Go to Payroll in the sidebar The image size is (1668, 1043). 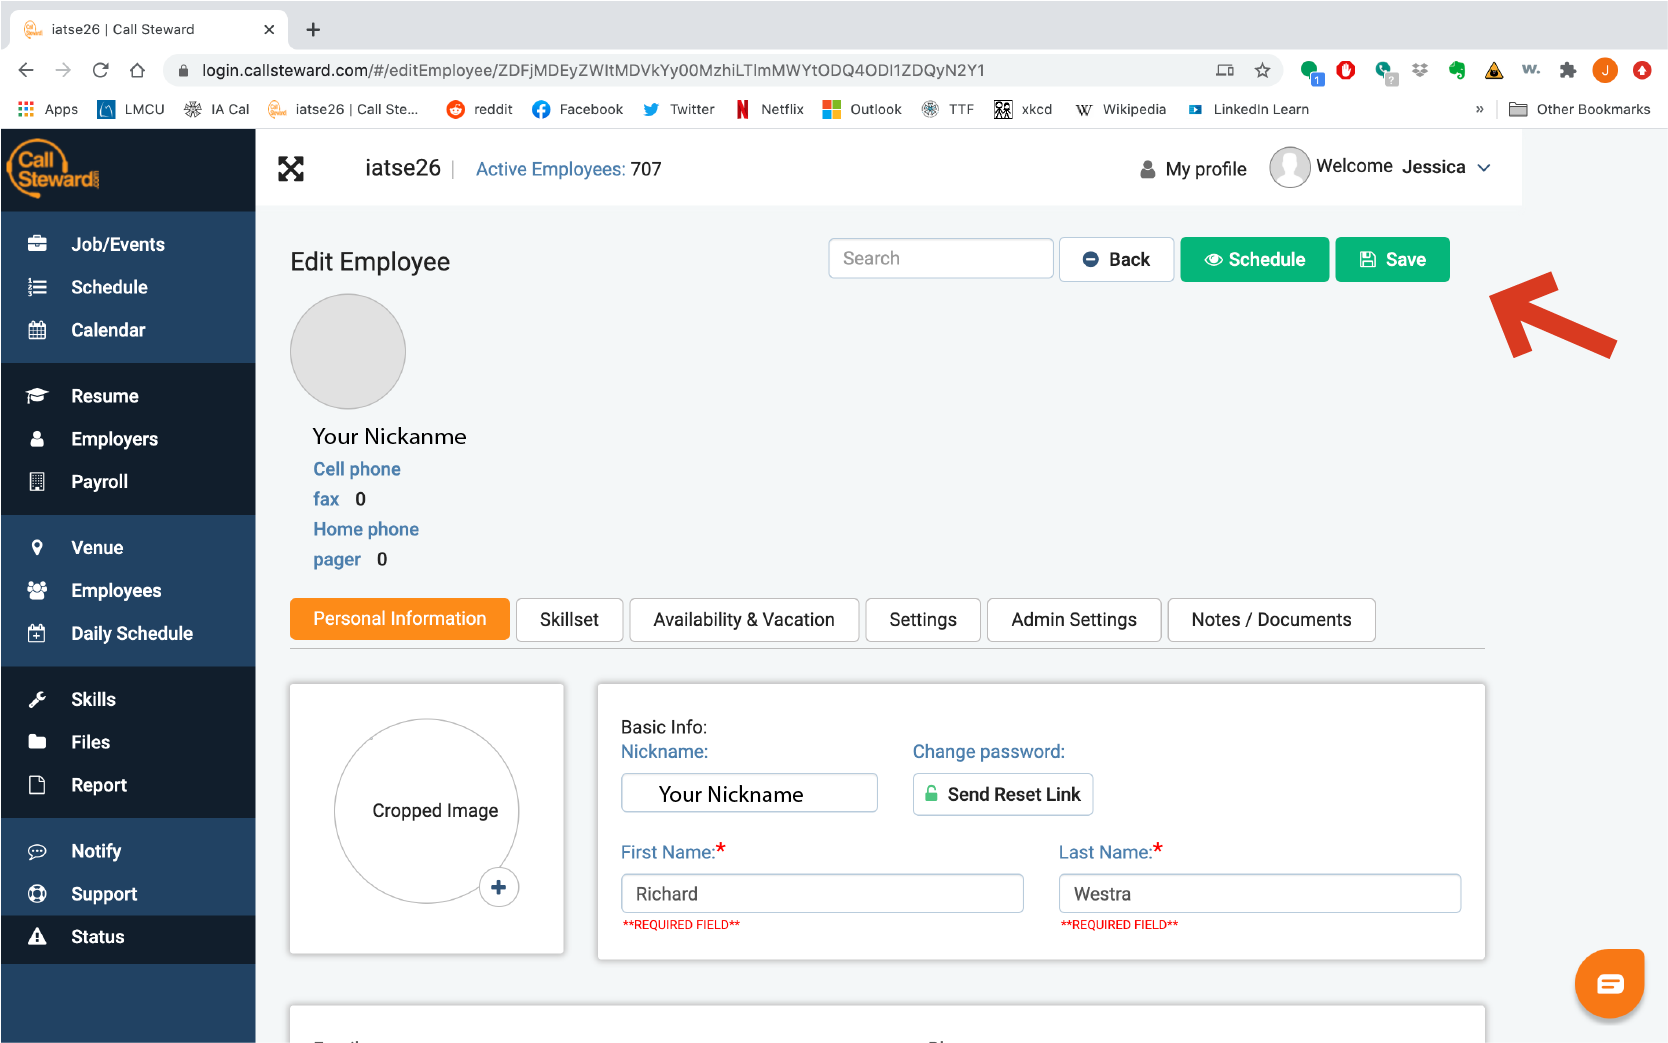(99, 482)
